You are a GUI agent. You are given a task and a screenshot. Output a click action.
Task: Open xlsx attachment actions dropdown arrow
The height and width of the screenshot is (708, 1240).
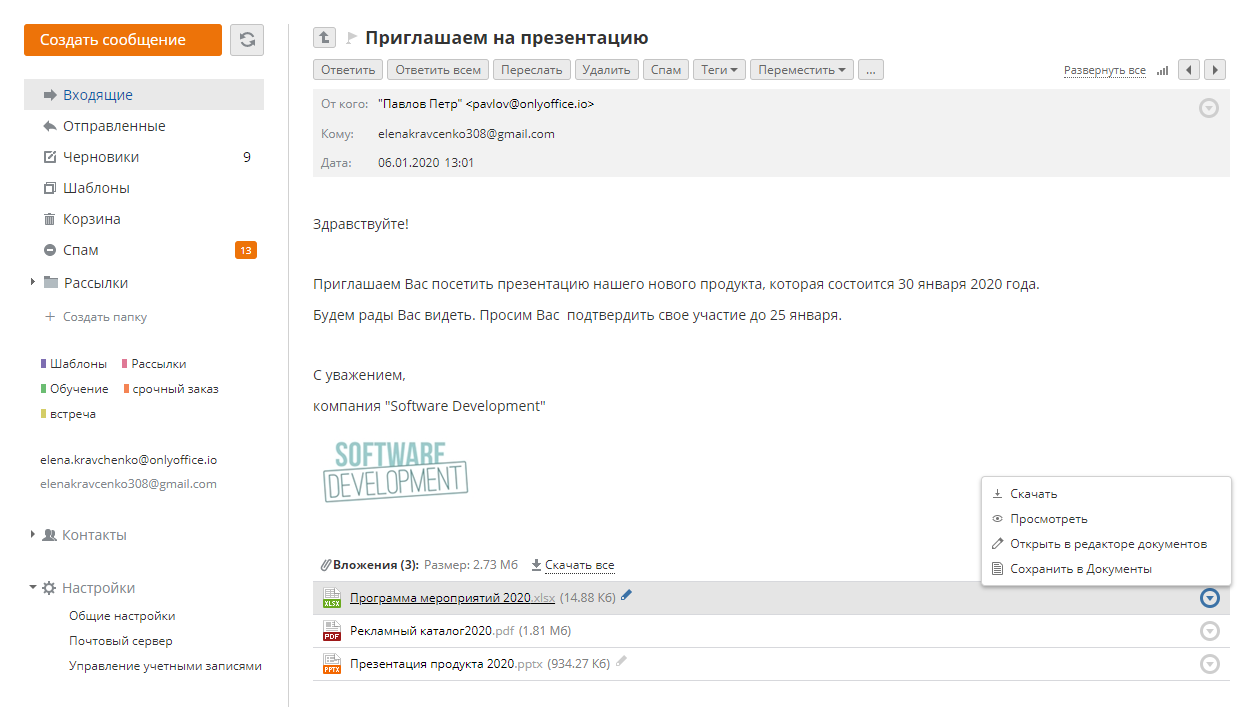[1210, 598]
